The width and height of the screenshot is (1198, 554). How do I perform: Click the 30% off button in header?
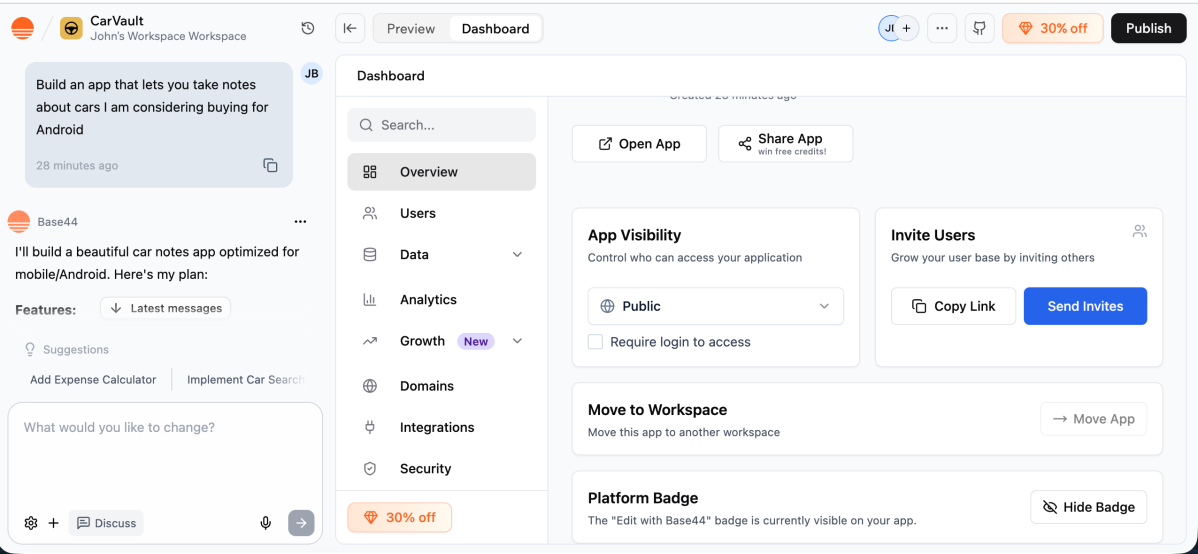click(1053, 28)
